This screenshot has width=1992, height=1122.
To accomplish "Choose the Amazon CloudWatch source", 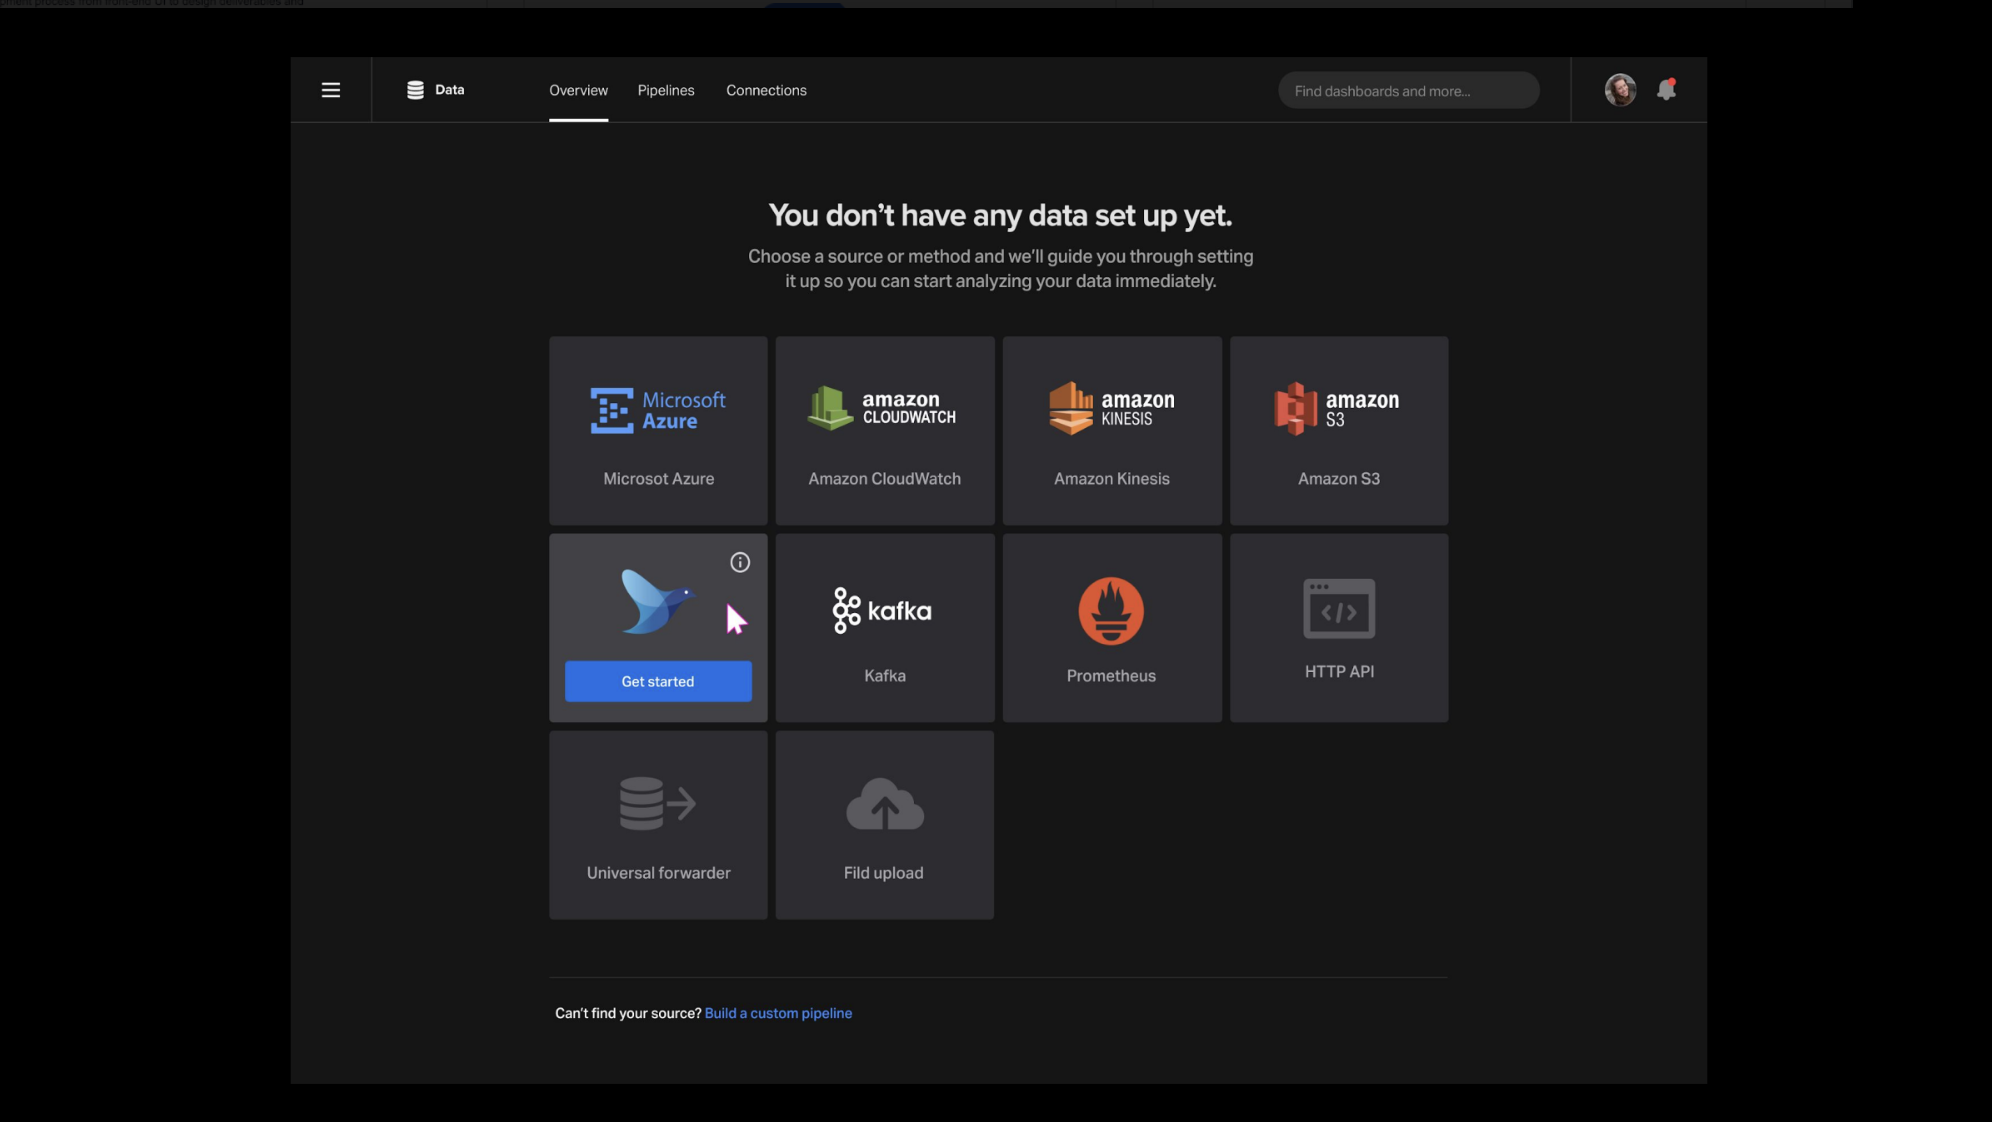I will [885, 431].
